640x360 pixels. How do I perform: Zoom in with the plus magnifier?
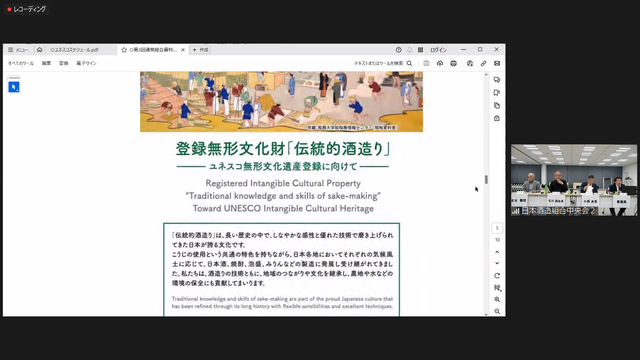click(x=497, y=300)
